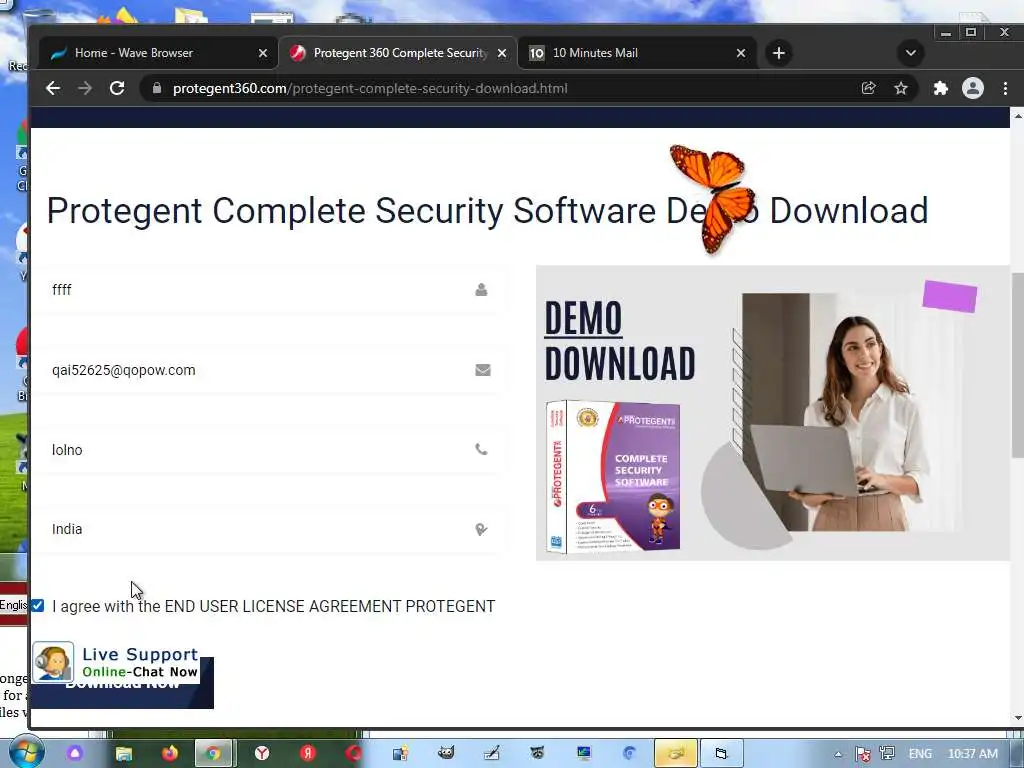Screen dimensions: 1024x768
Task: Open the tab search dropdown arrow
Action: tap(910, 53)
